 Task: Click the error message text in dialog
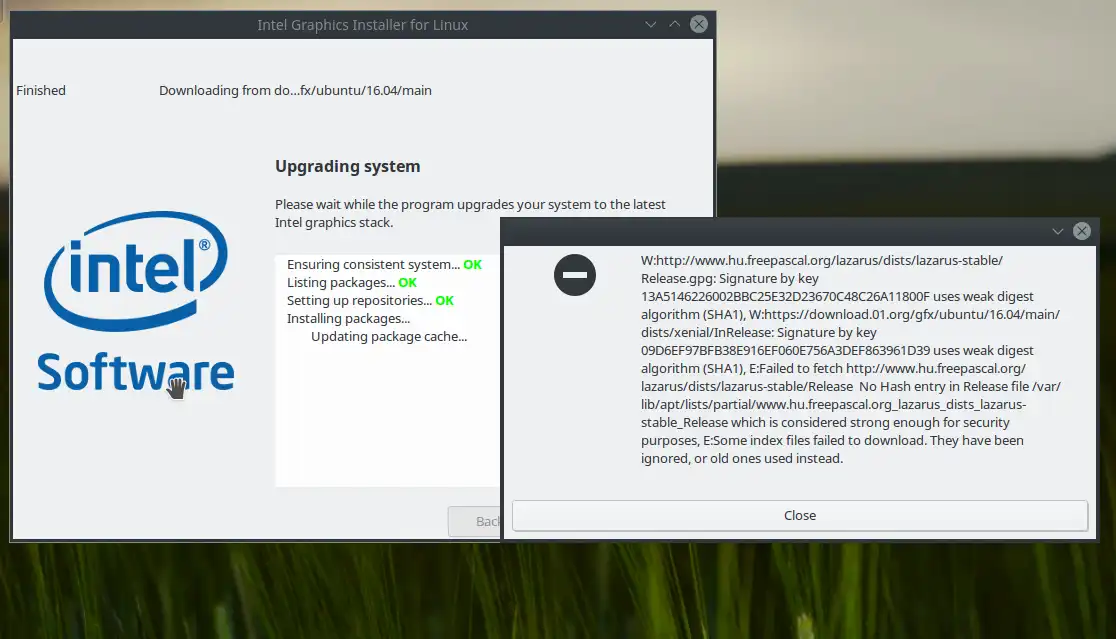[851, 359]
